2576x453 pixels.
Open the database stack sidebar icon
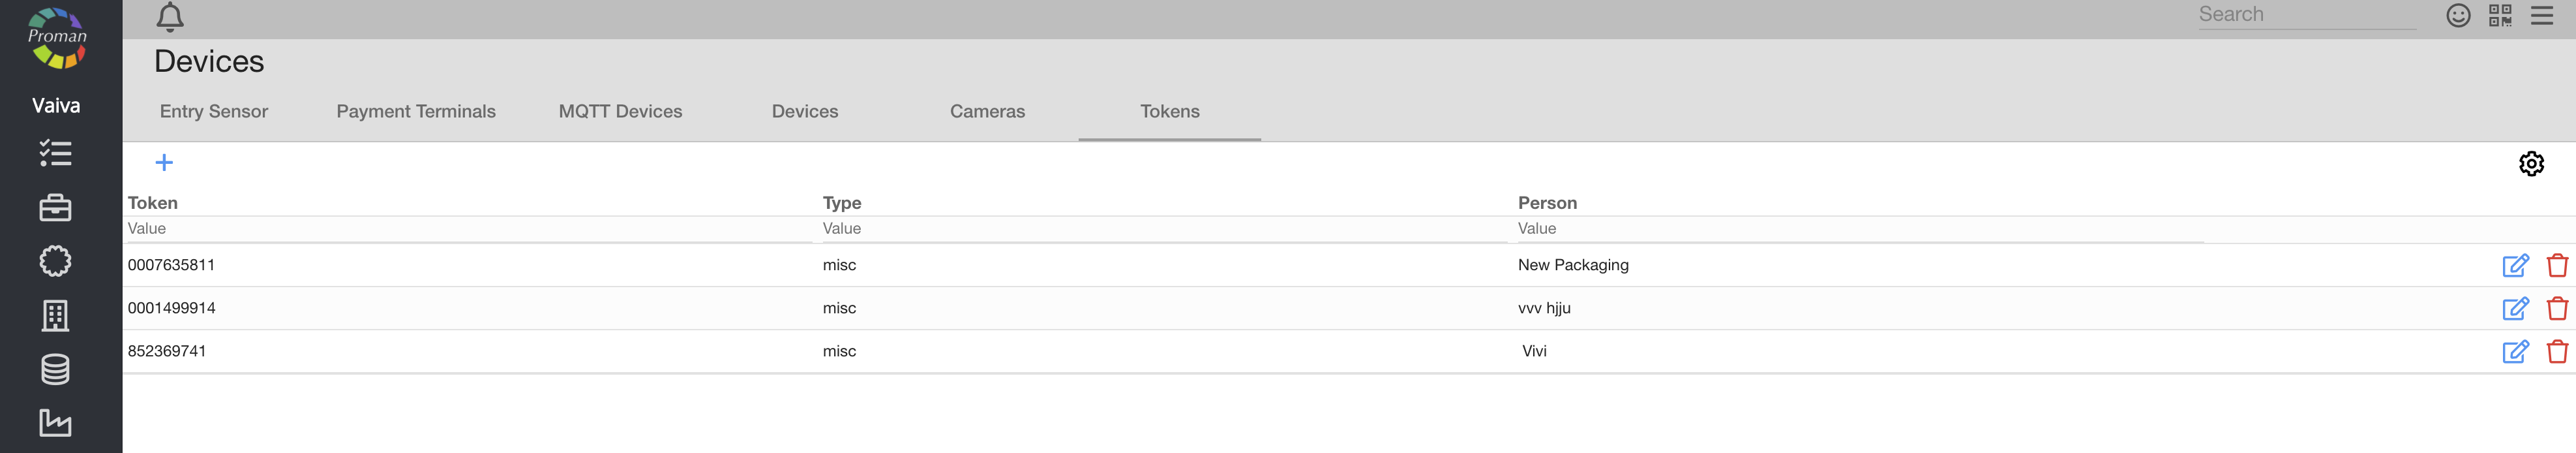coord(55,369)
